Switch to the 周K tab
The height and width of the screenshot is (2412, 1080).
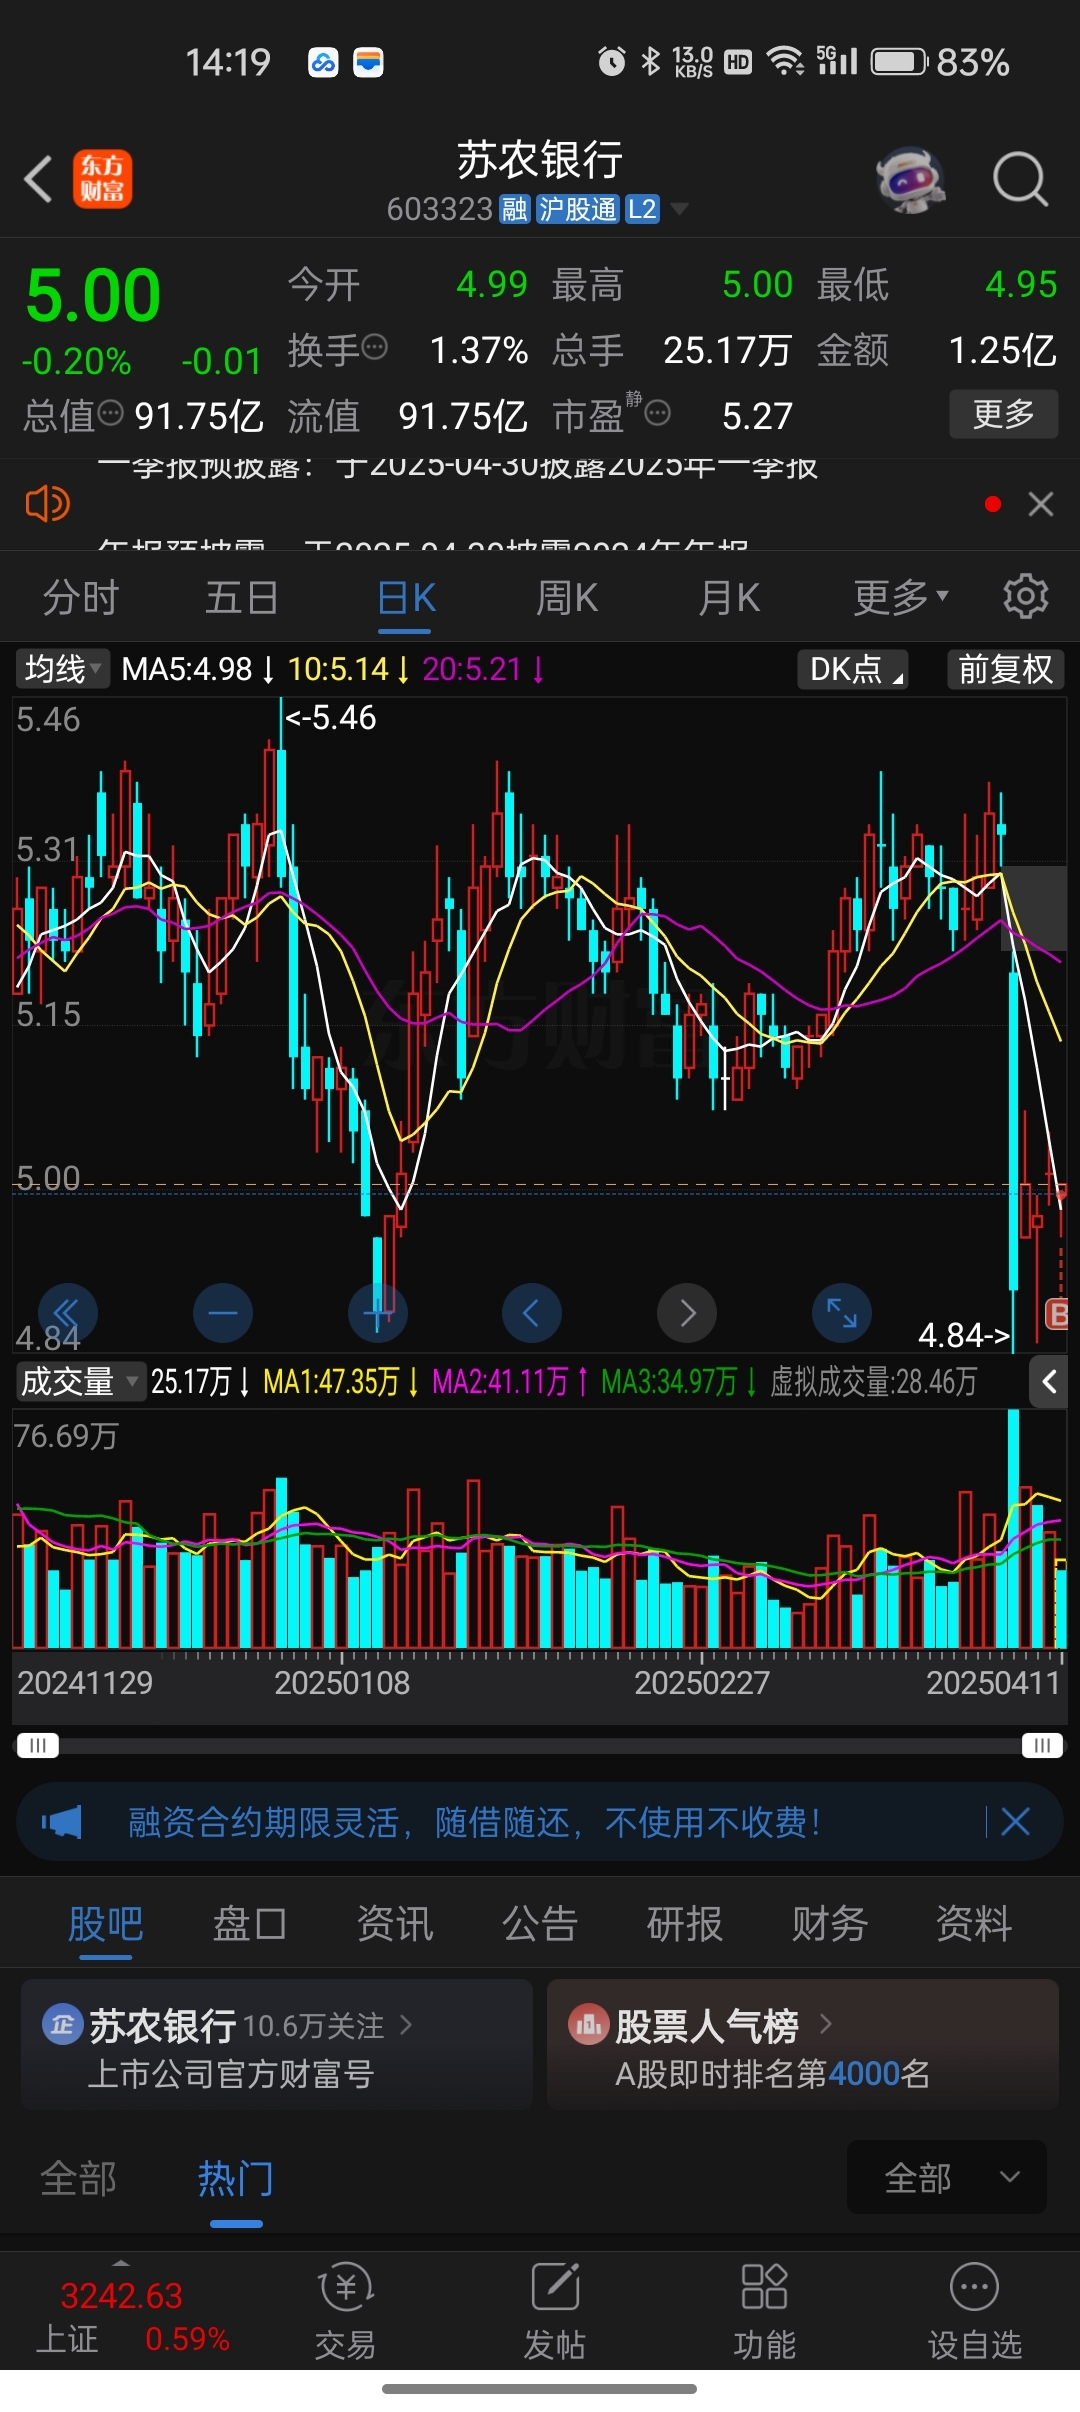(567, 597)
